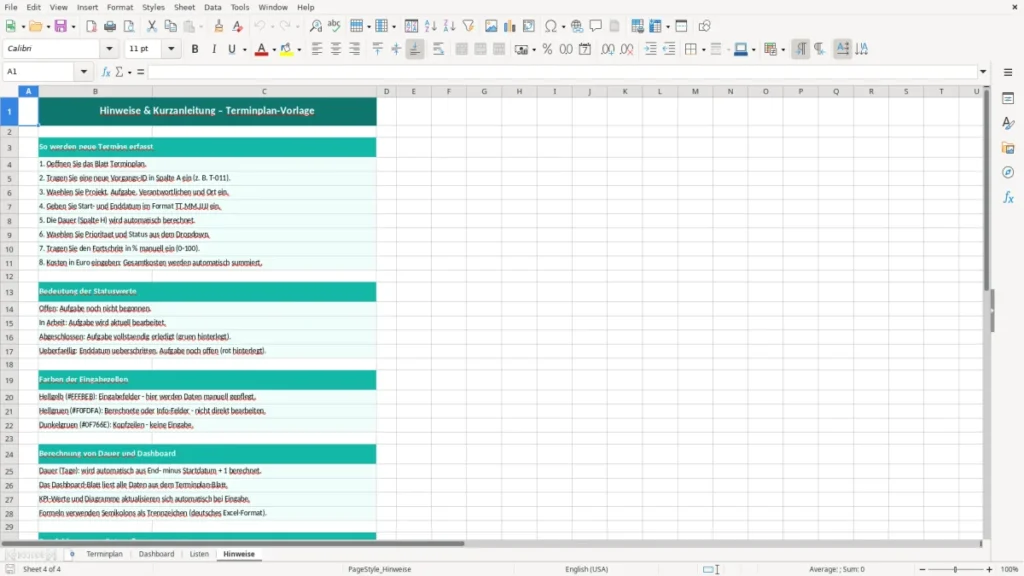
Task: Toggle Underline formatting
Action: click(231, 49)
